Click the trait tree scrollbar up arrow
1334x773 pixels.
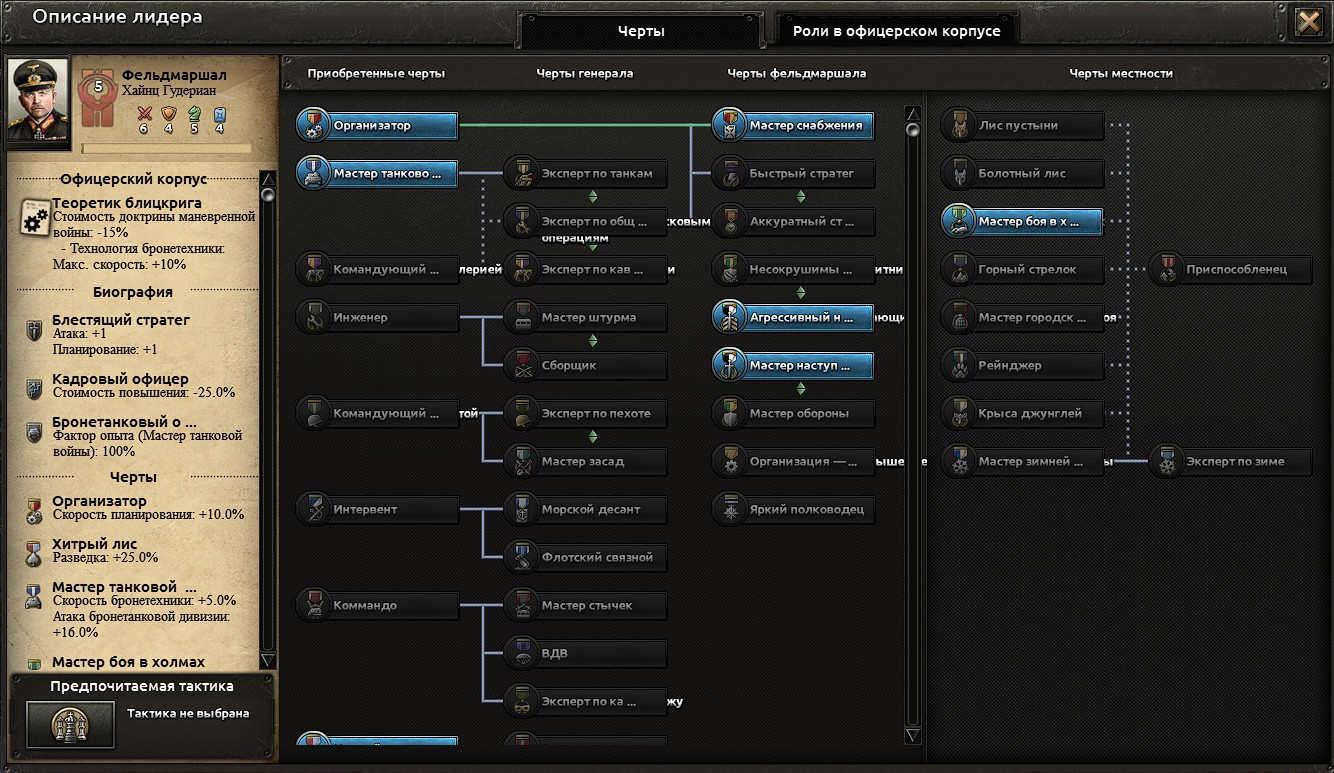[x=912, y=113]
